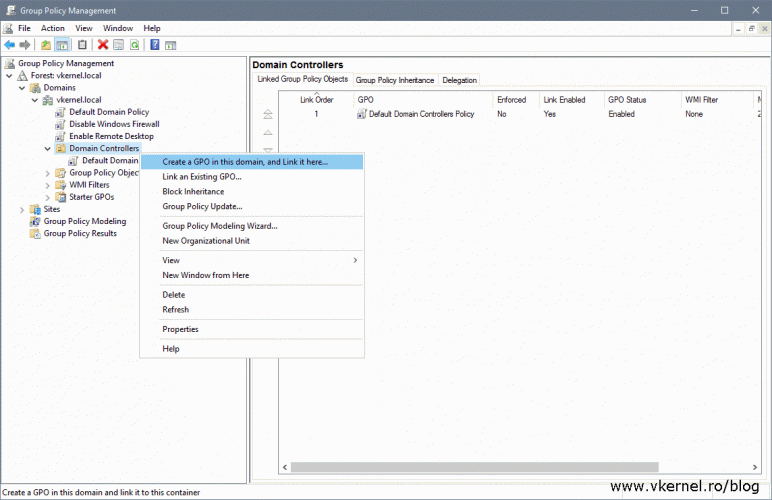Choose Group Policy Modeling Wizard
The width and height of the screenshot is (772, 500).
(252, 225)
